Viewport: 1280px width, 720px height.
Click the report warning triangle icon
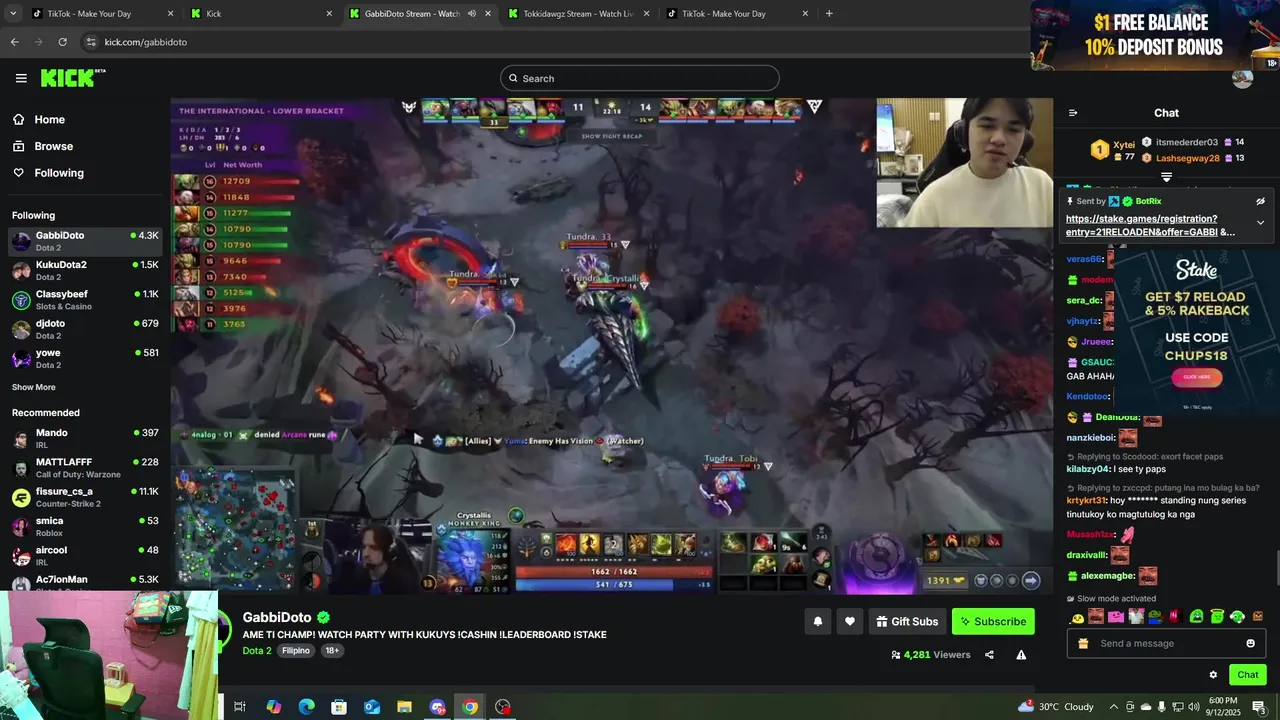(x=1021, y=655)
